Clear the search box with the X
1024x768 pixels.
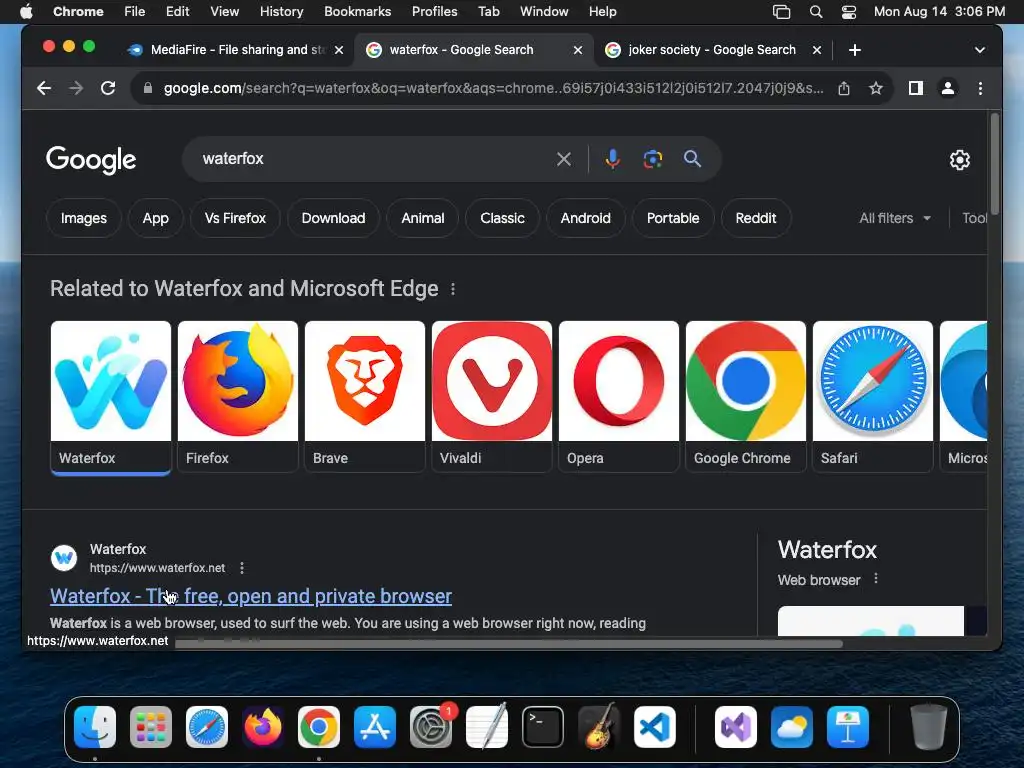click(x=564, y=159)
